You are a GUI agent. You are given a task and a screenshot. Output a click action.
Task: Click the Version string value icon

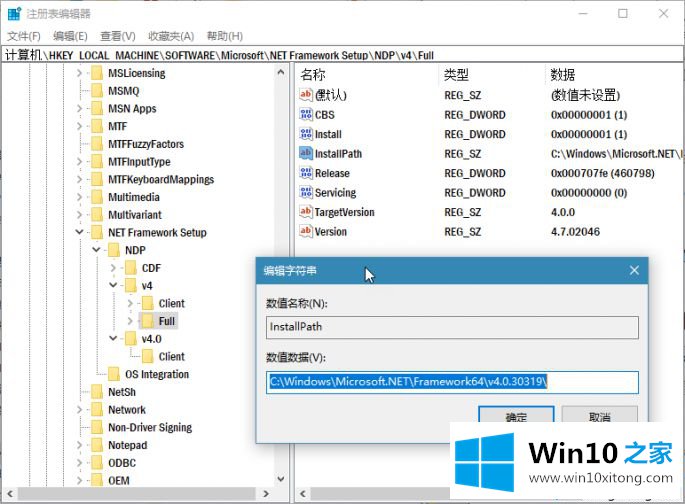pos(306,231)
